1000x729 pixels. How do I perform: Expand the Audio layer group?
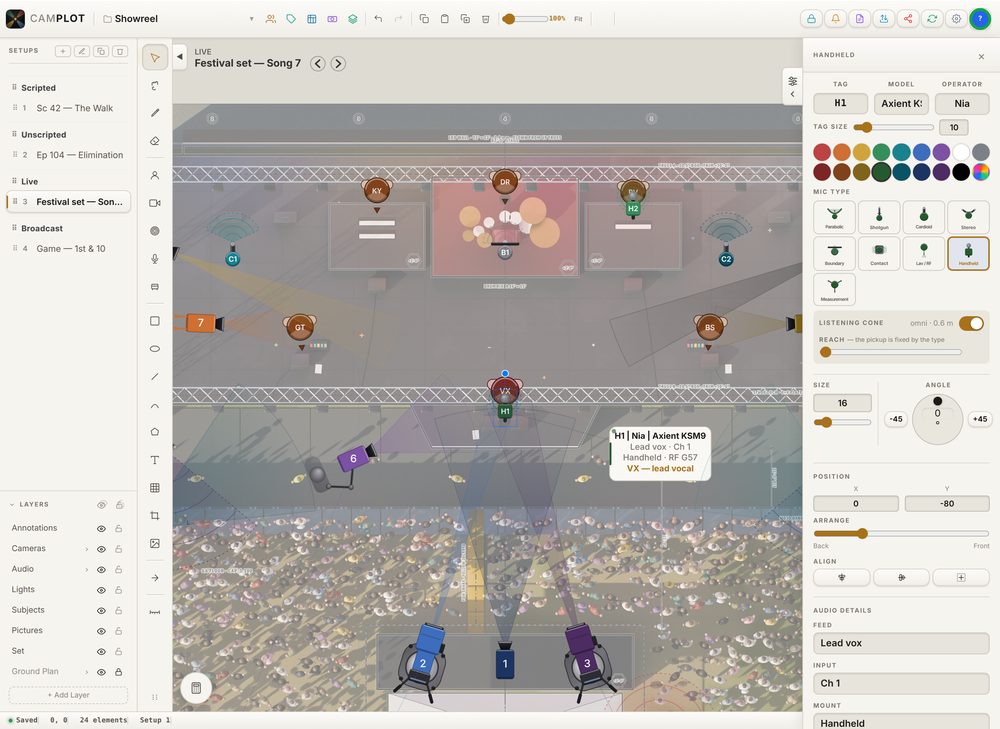tap(87, 570)
